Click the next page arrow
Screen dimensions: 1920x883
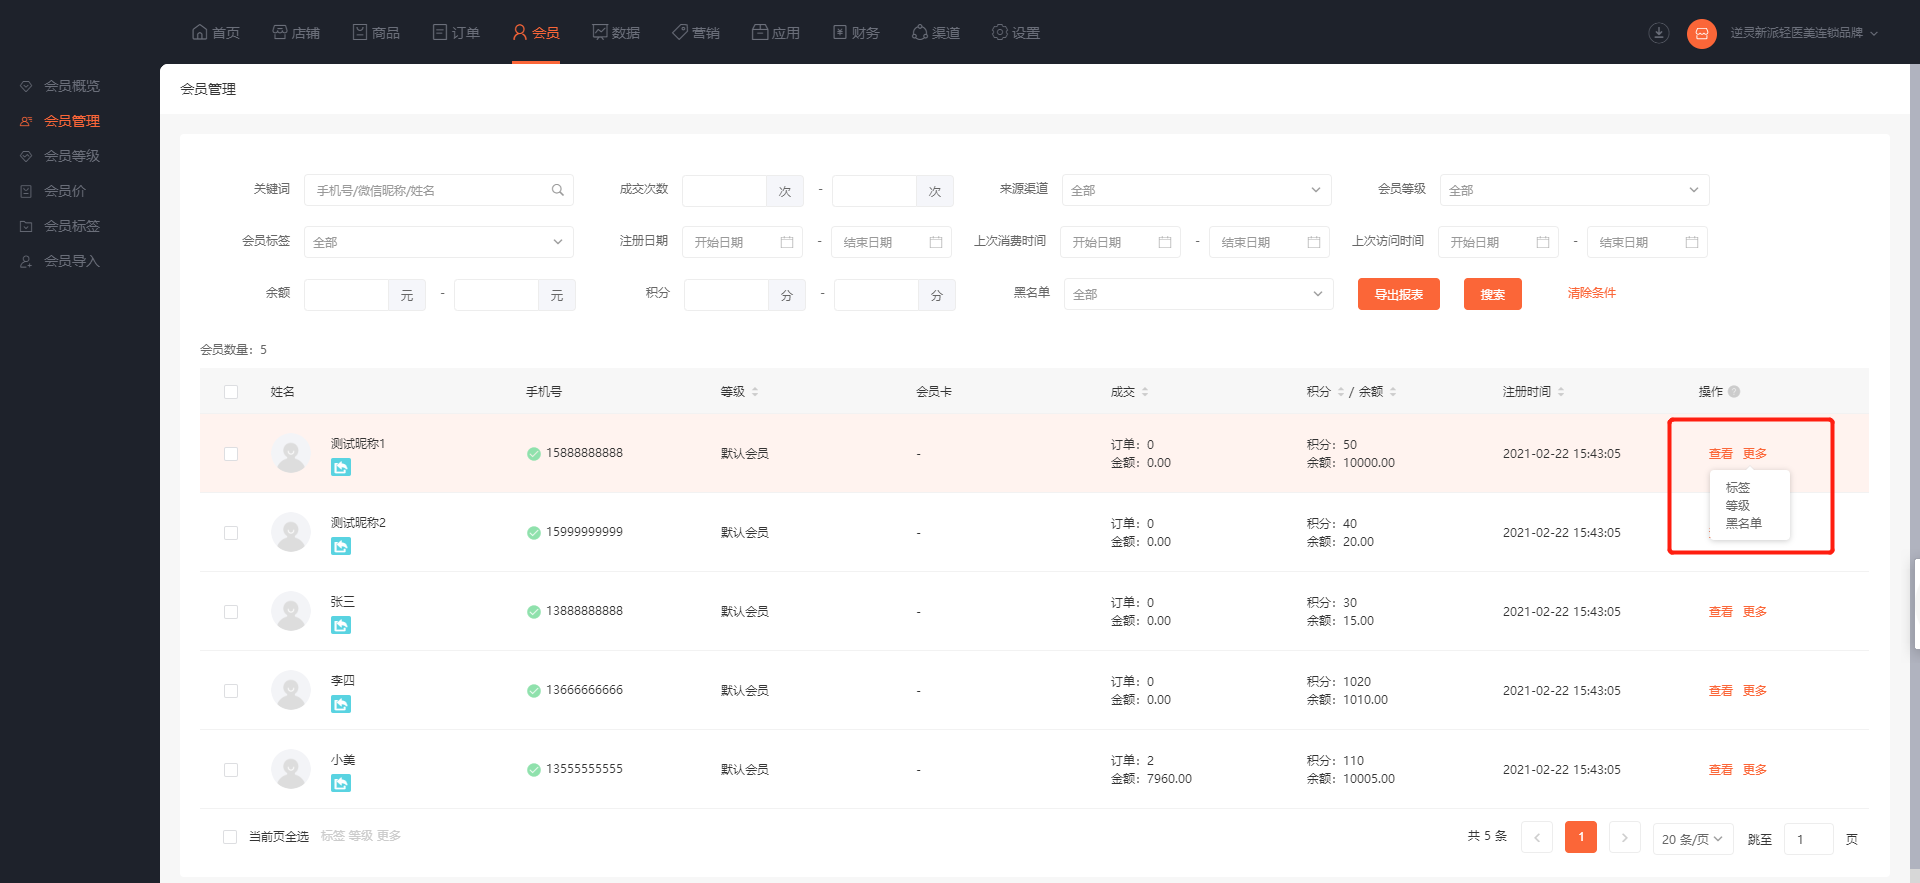1625,838
